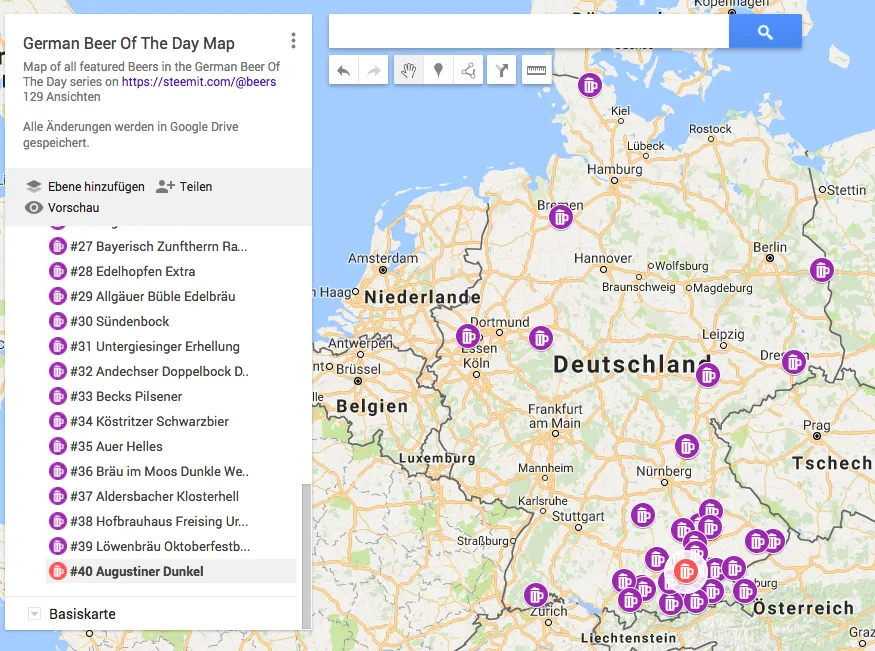Click beer marker north of Nürnberg

(687, 446)
